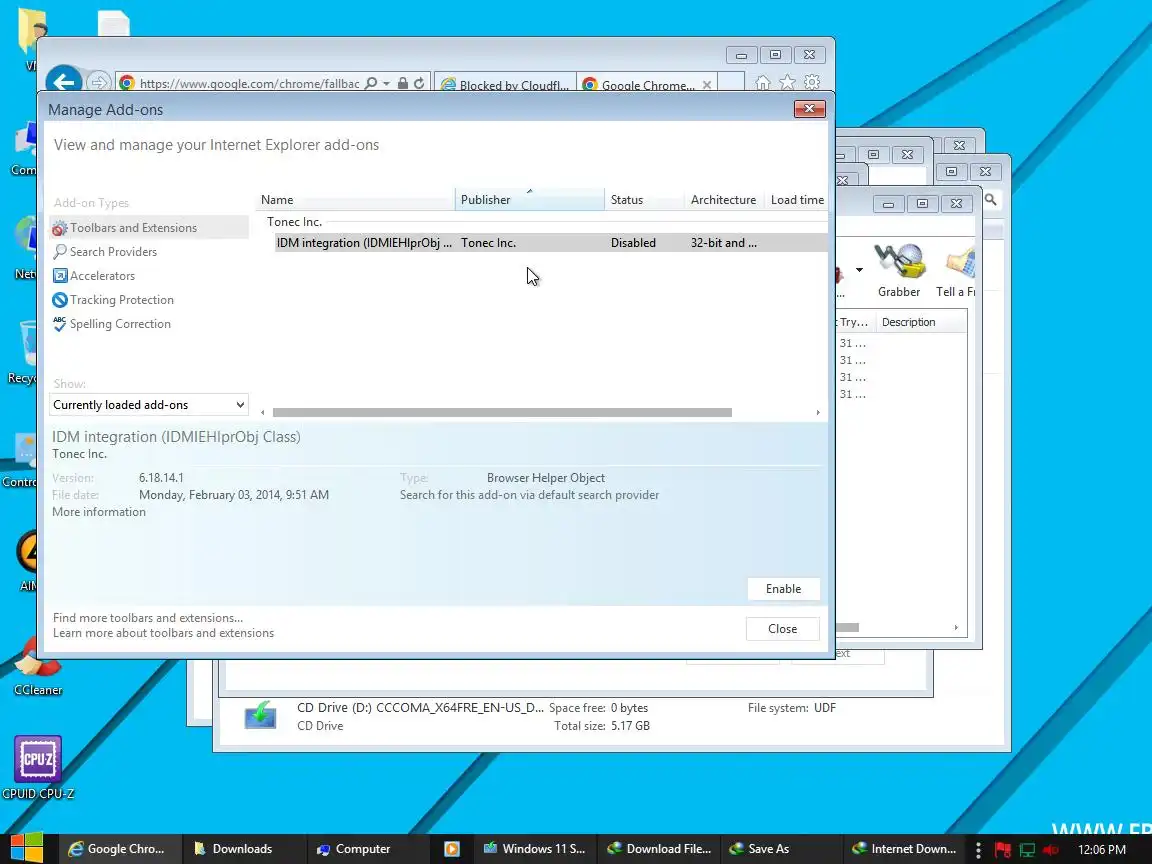Switch to Downloads taskbar item
1152x864 pixels.
[x=242, y=849]
